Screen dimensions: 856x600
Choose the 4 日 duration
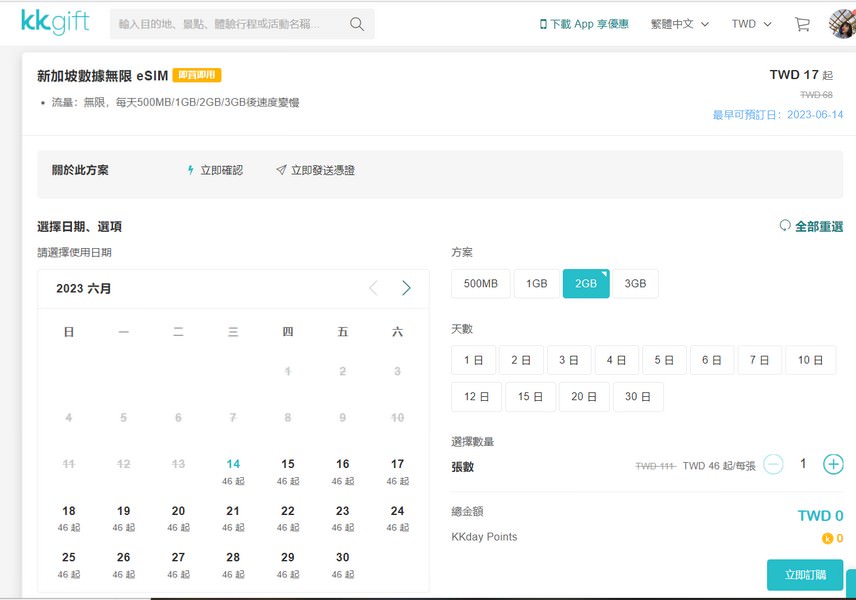pyautogui.click(x=616, y=360)
